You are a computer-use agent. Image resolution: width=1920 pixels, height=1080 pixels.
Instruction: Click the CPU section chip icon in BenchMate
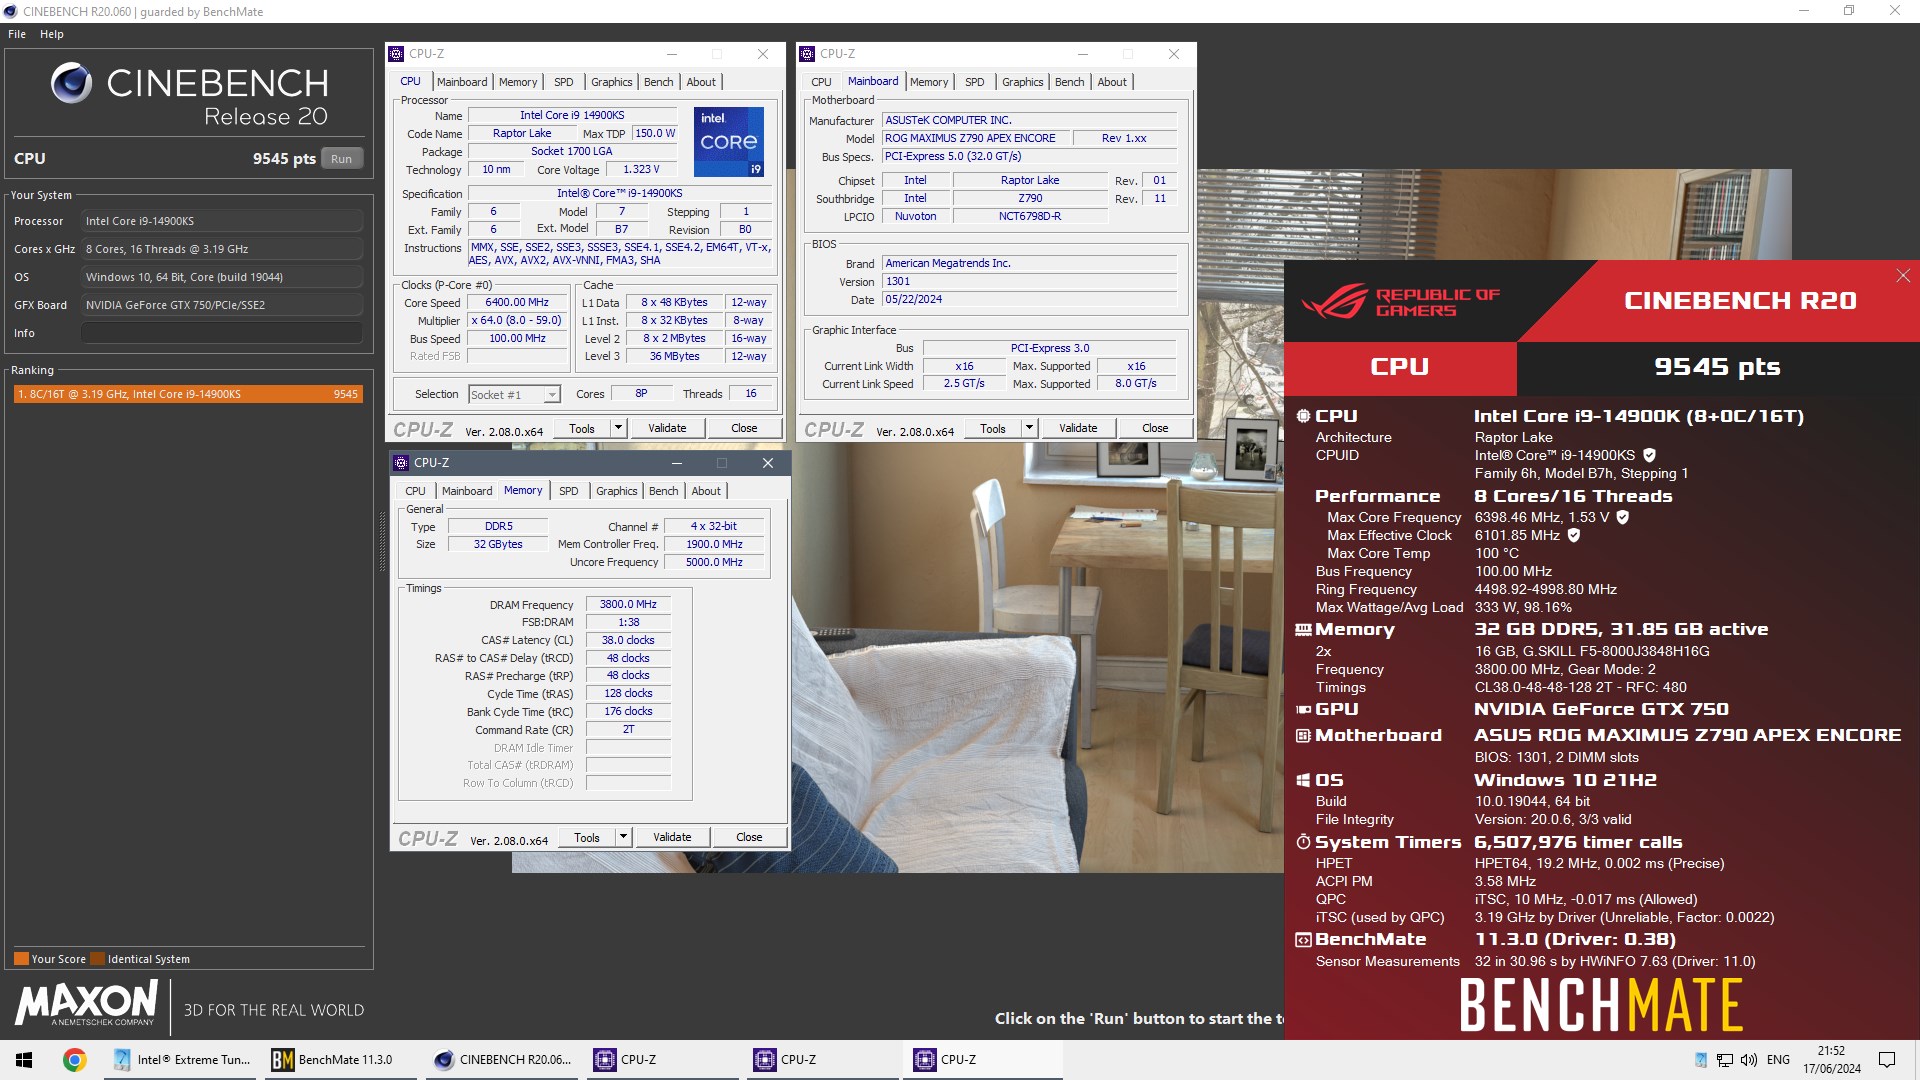tap(1303, 417)
